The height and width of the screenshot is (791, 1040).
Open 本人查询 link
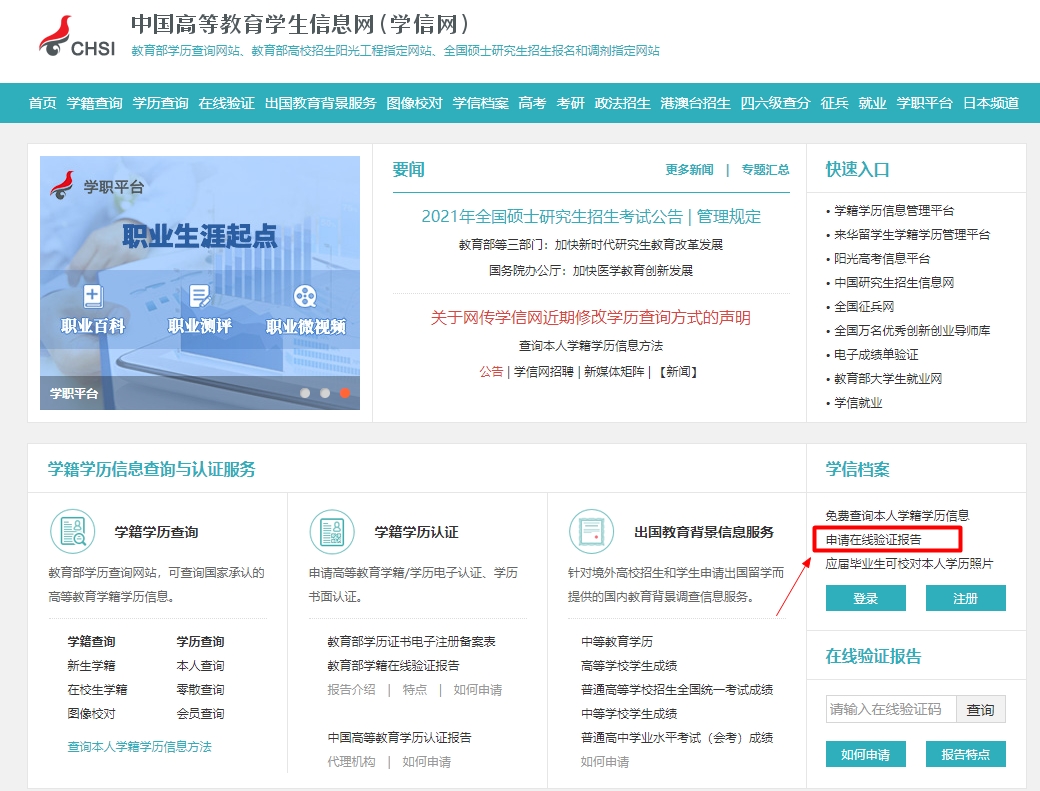pos(200,666)
